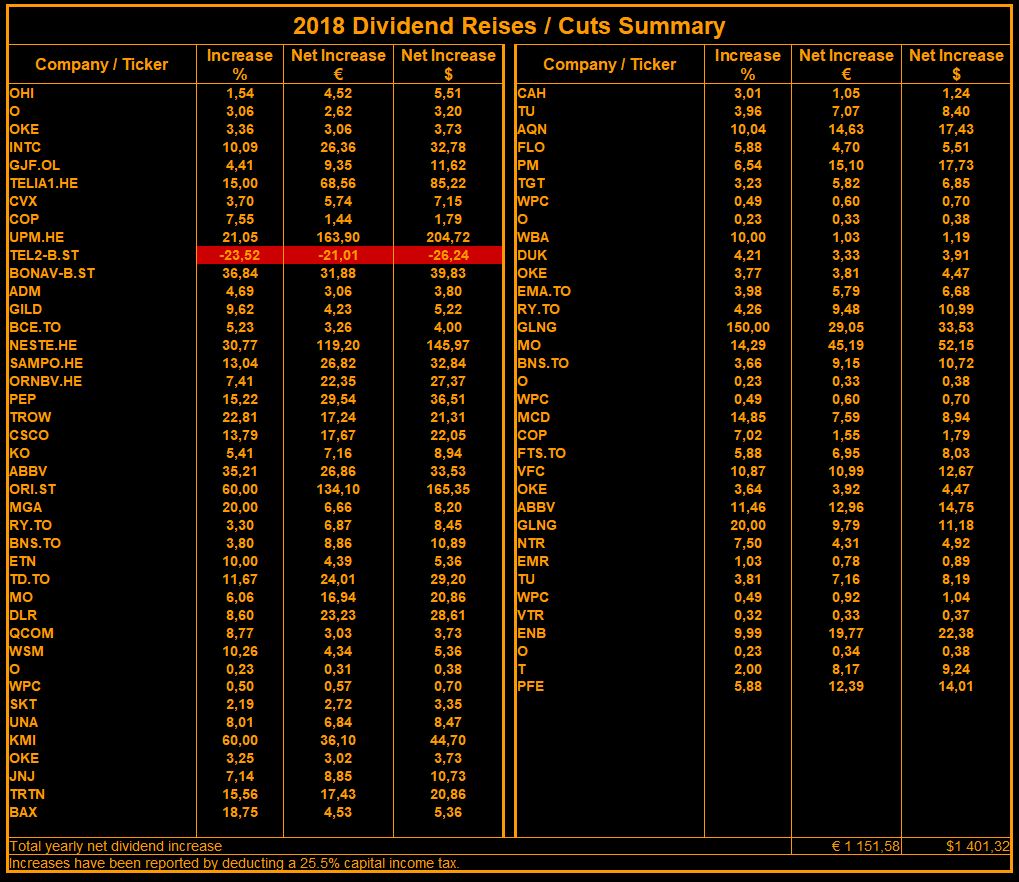Select ORI.ST's 134,10 euro value
The image size is (1019, 882).
[x=338, y=489]
